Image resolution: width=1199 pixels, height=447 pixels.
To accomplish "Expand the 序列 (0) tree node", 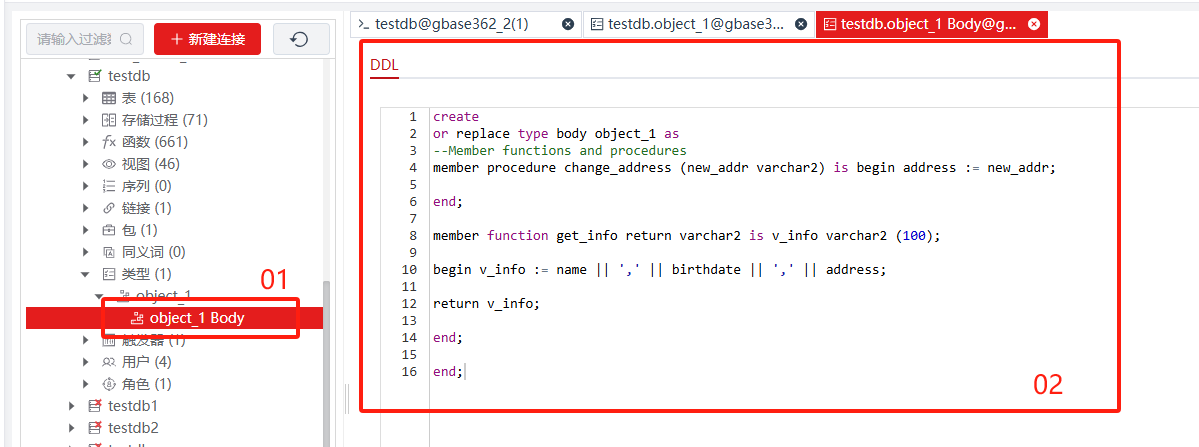I will (86, 186).
